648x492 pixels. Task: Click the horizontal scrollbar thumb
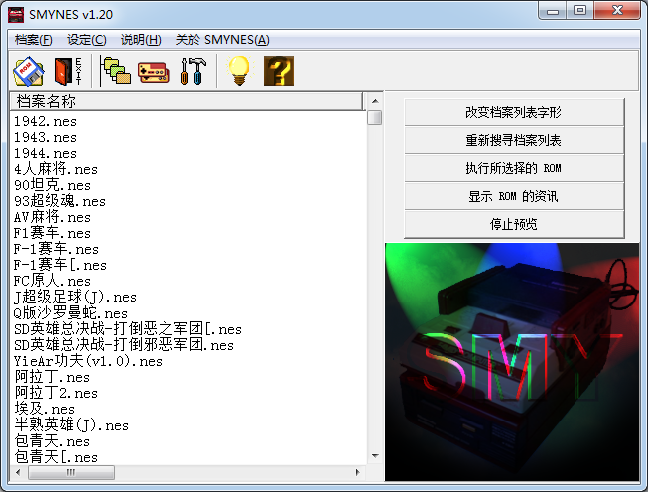click(71, 472)
